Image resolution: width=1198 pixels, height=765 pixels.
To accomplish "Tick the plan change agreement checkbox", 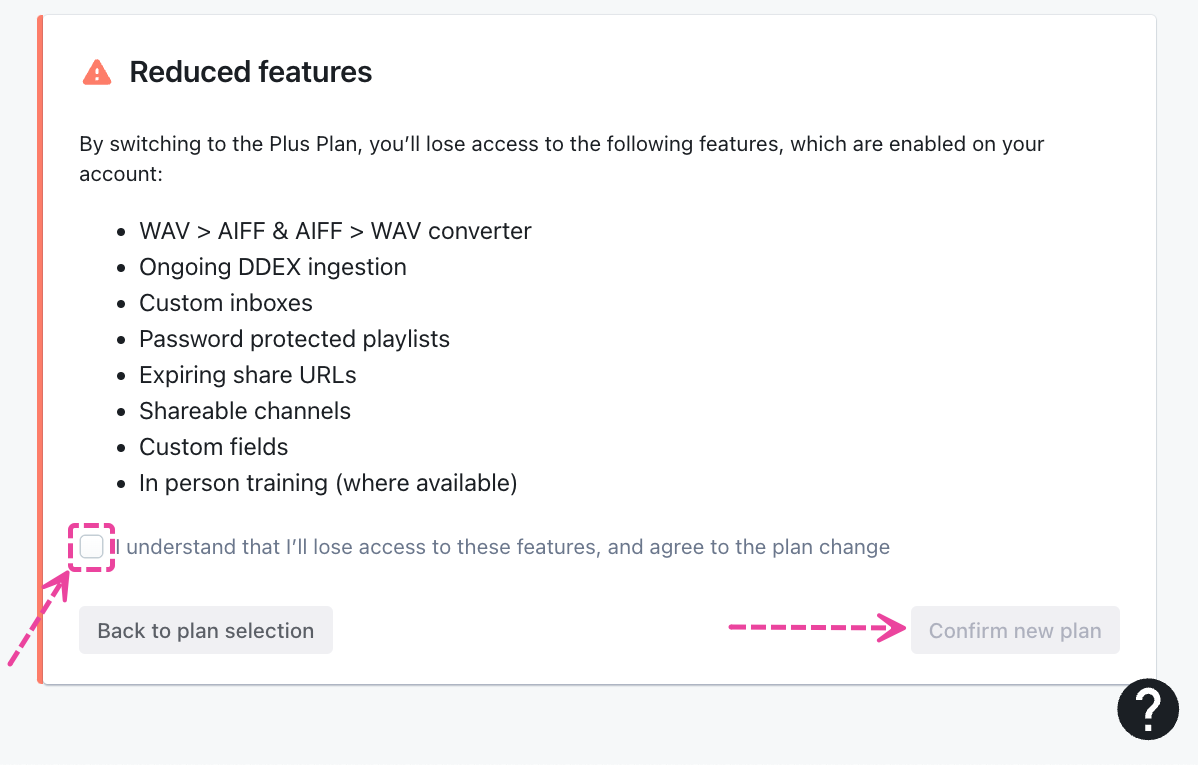I will click(x=91, y=547).
